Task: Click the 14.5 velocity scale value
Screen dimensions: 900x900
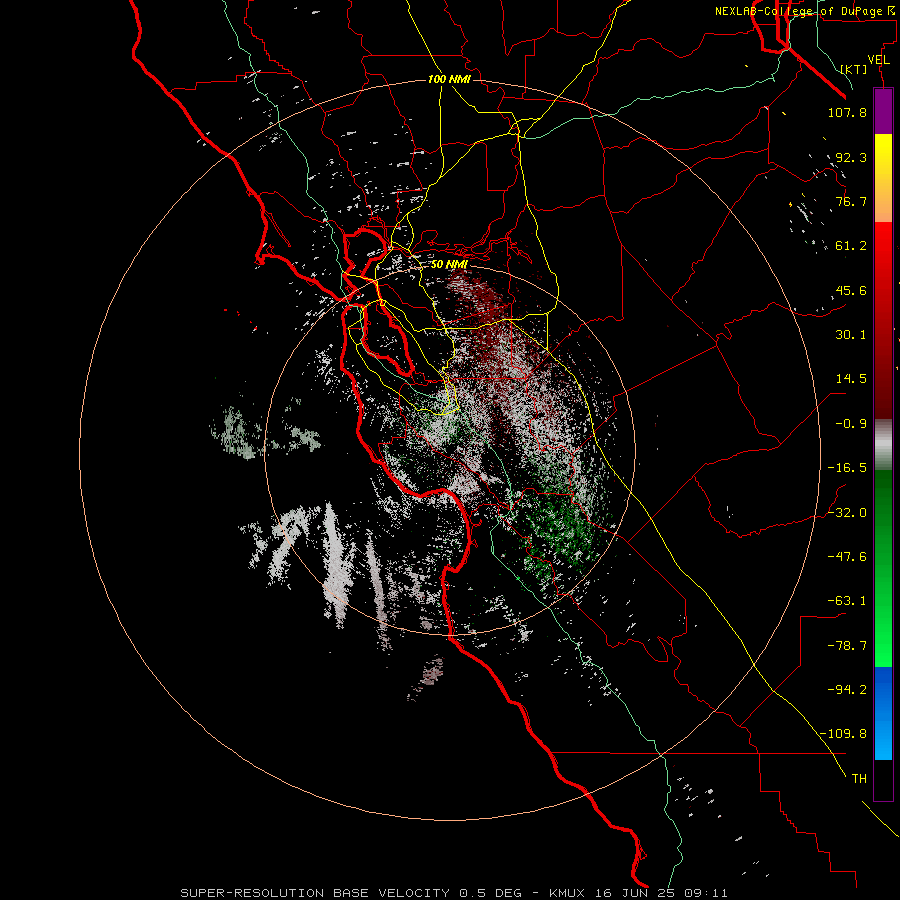Action: (x=851, y=379)
